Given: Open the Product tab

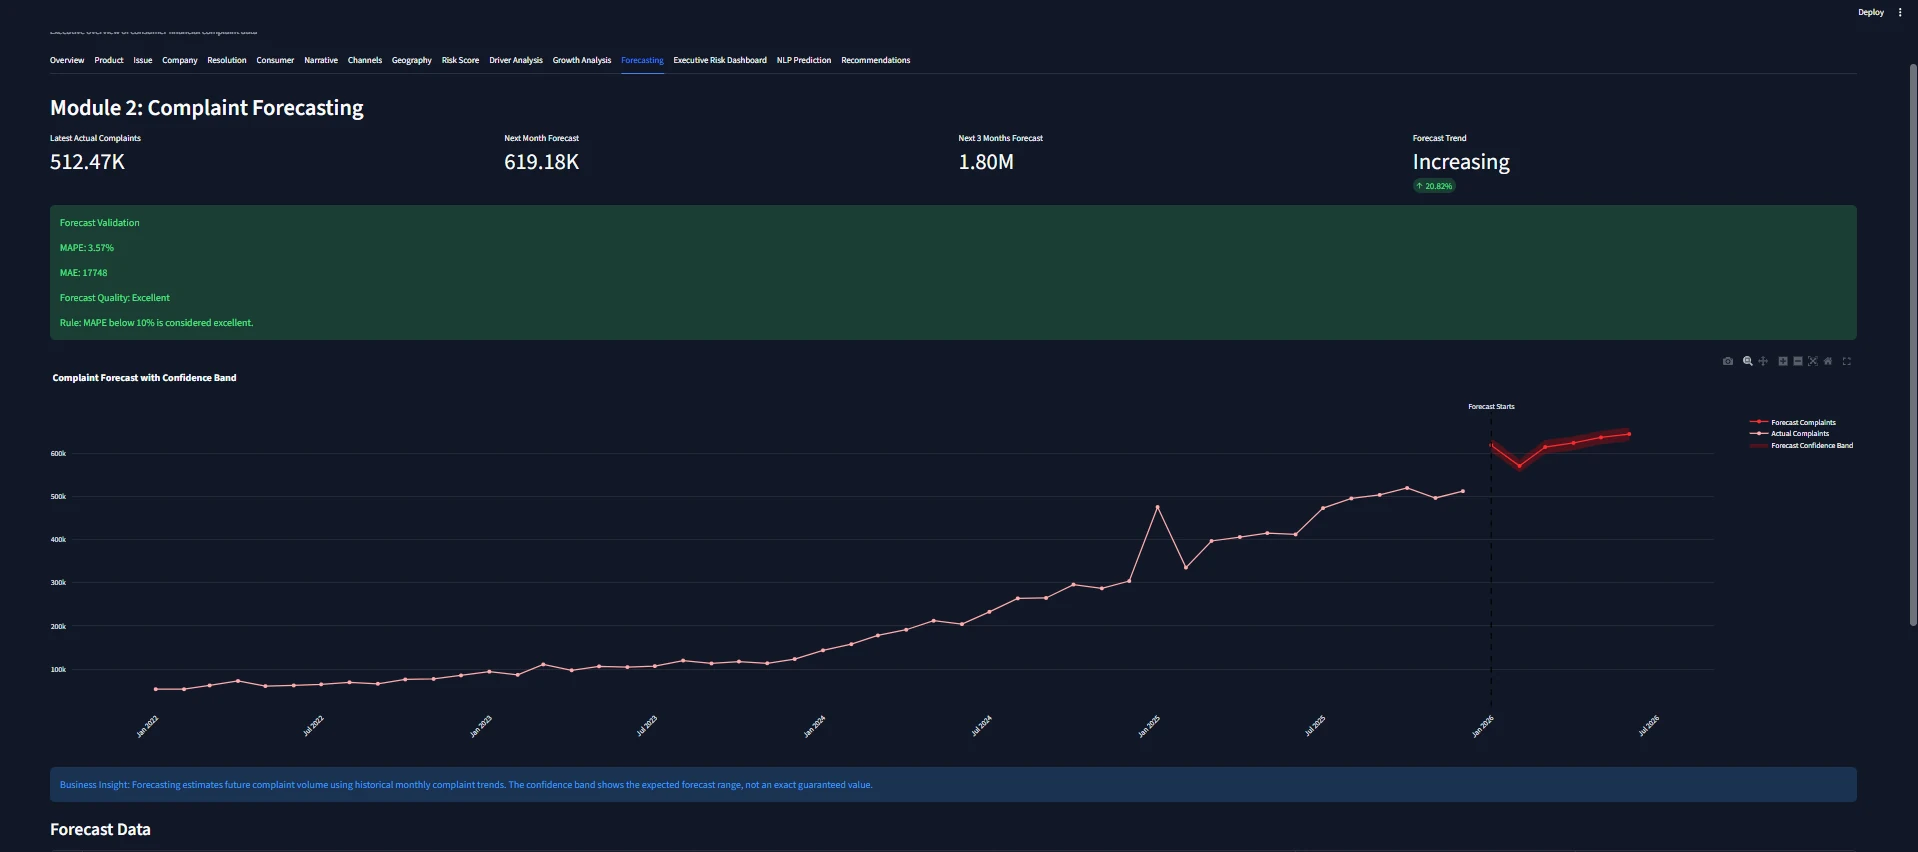Looking at the screenshot, I should point(109,60).
